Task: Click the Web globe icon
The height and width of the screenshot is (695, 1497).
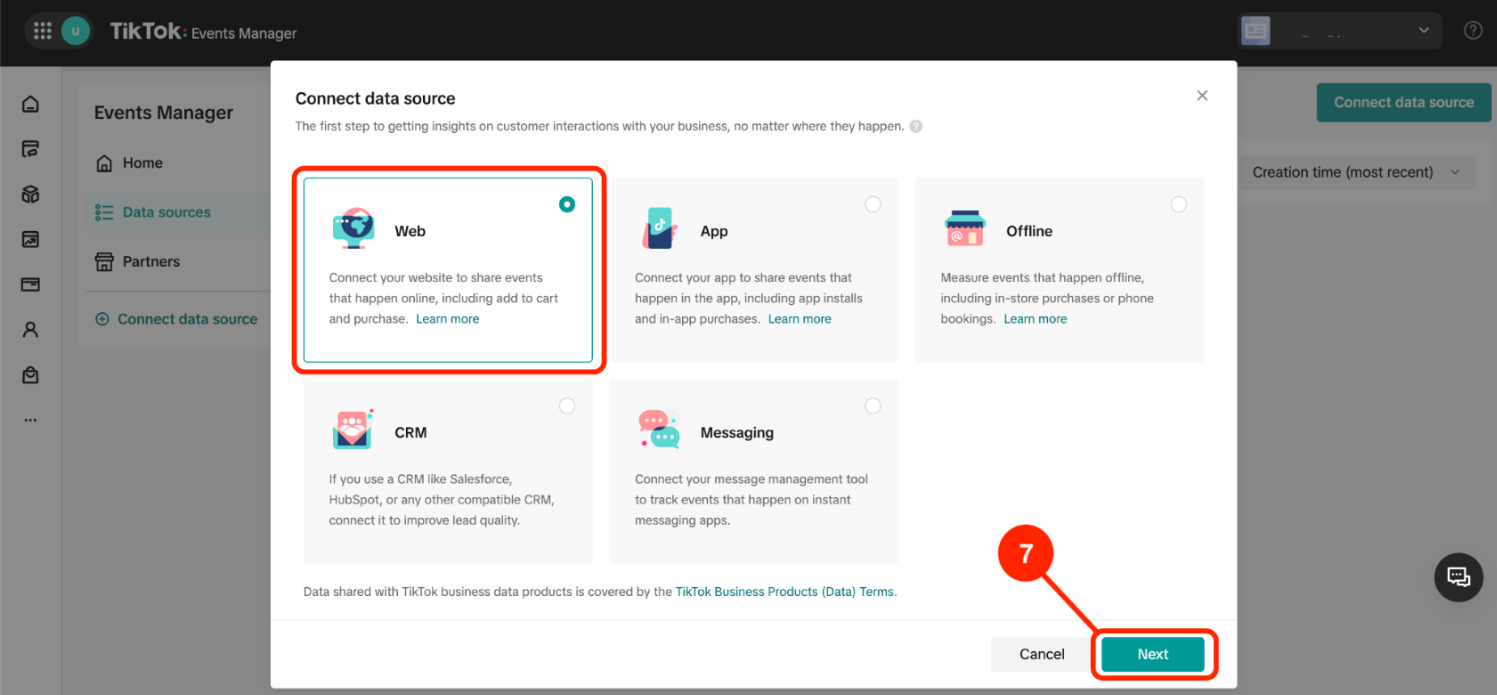Action: tap(353, 229)
